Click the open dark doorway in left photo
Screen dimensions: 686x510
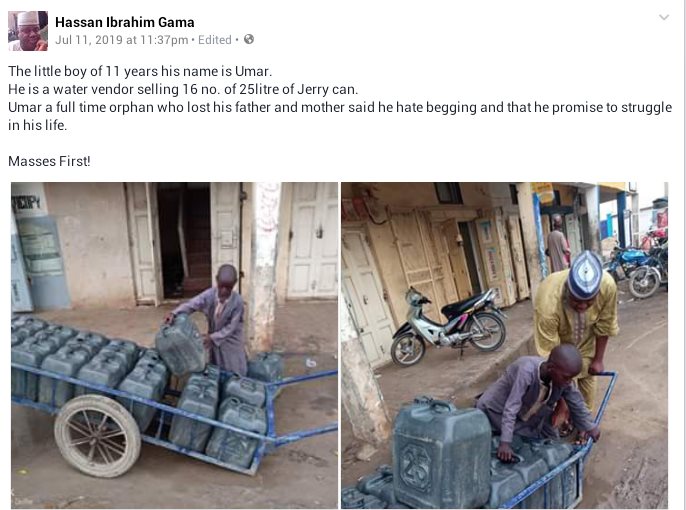coord(184,242)
